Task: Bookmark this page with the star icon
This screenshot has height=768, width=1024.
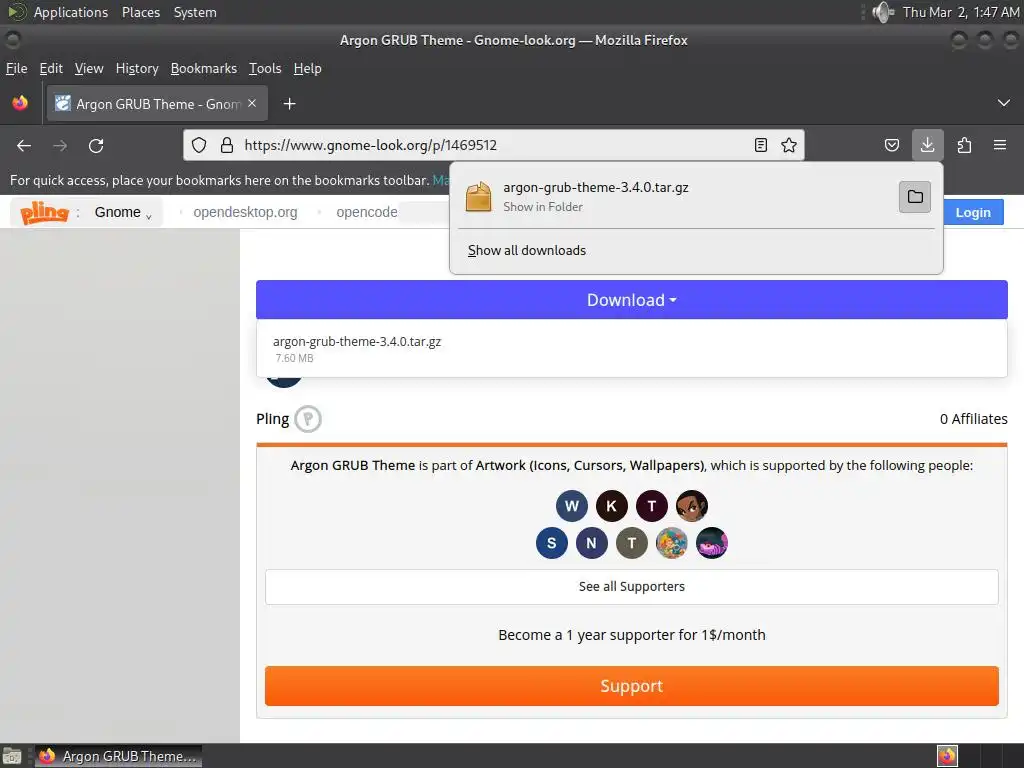Action: click(x=789, y=145)
